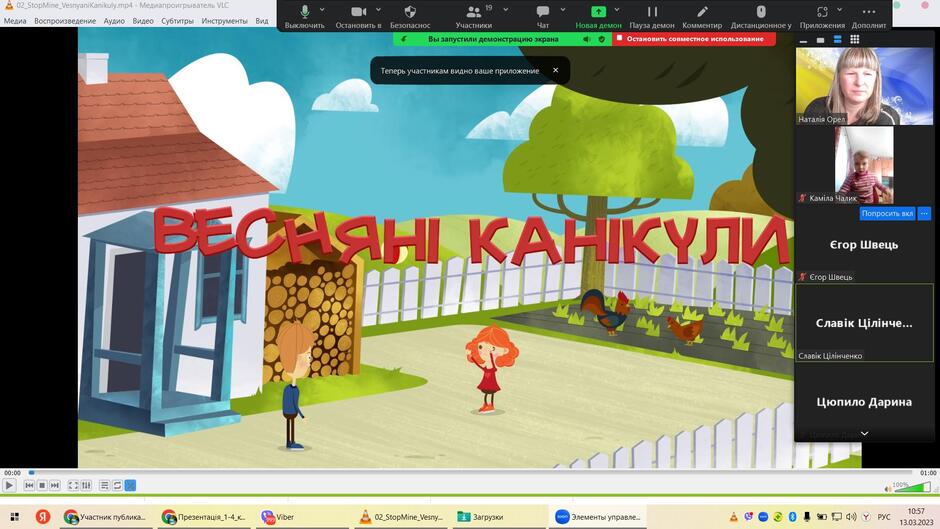Open VLC Видео menu
Screen dimensions: 940x529
point(143,20)
